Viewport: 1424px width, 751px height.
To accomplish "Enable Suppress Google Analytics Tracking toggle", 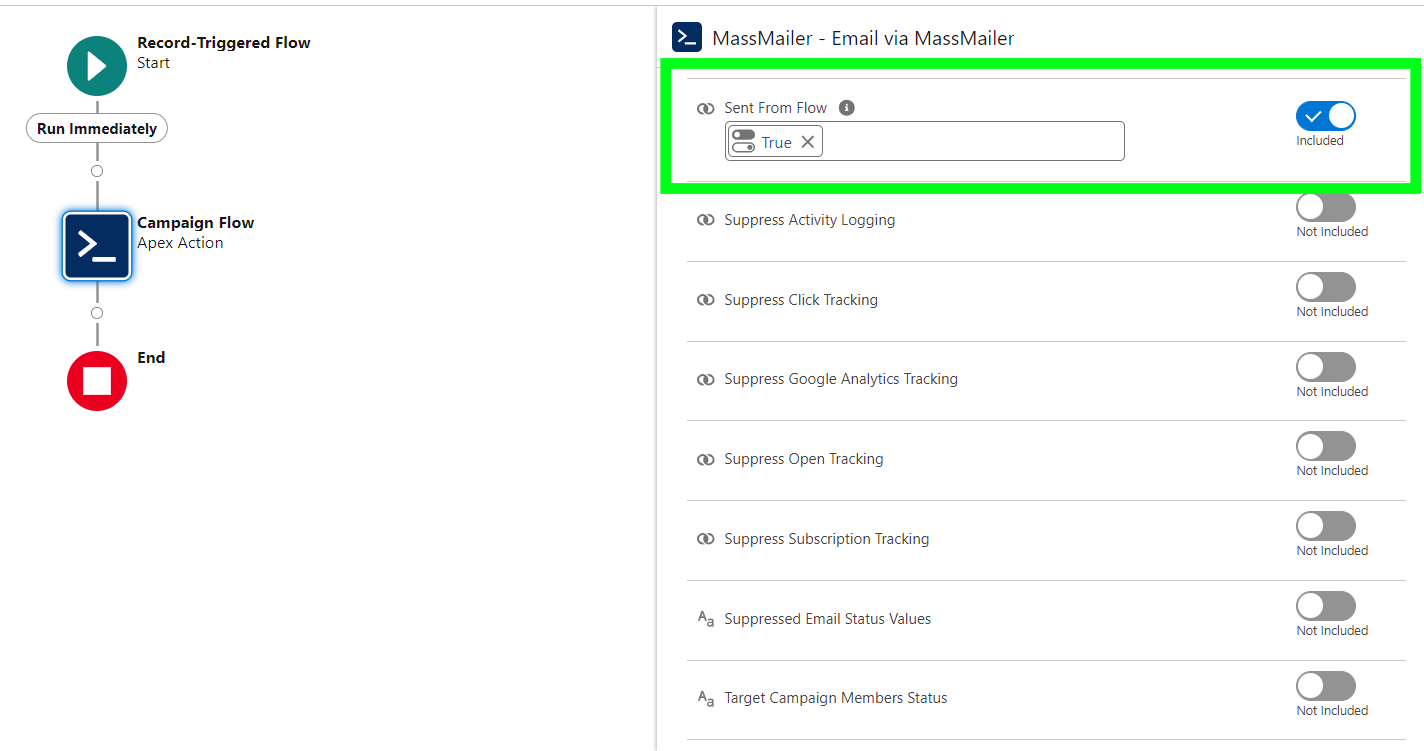I will tap(1326, 367).
